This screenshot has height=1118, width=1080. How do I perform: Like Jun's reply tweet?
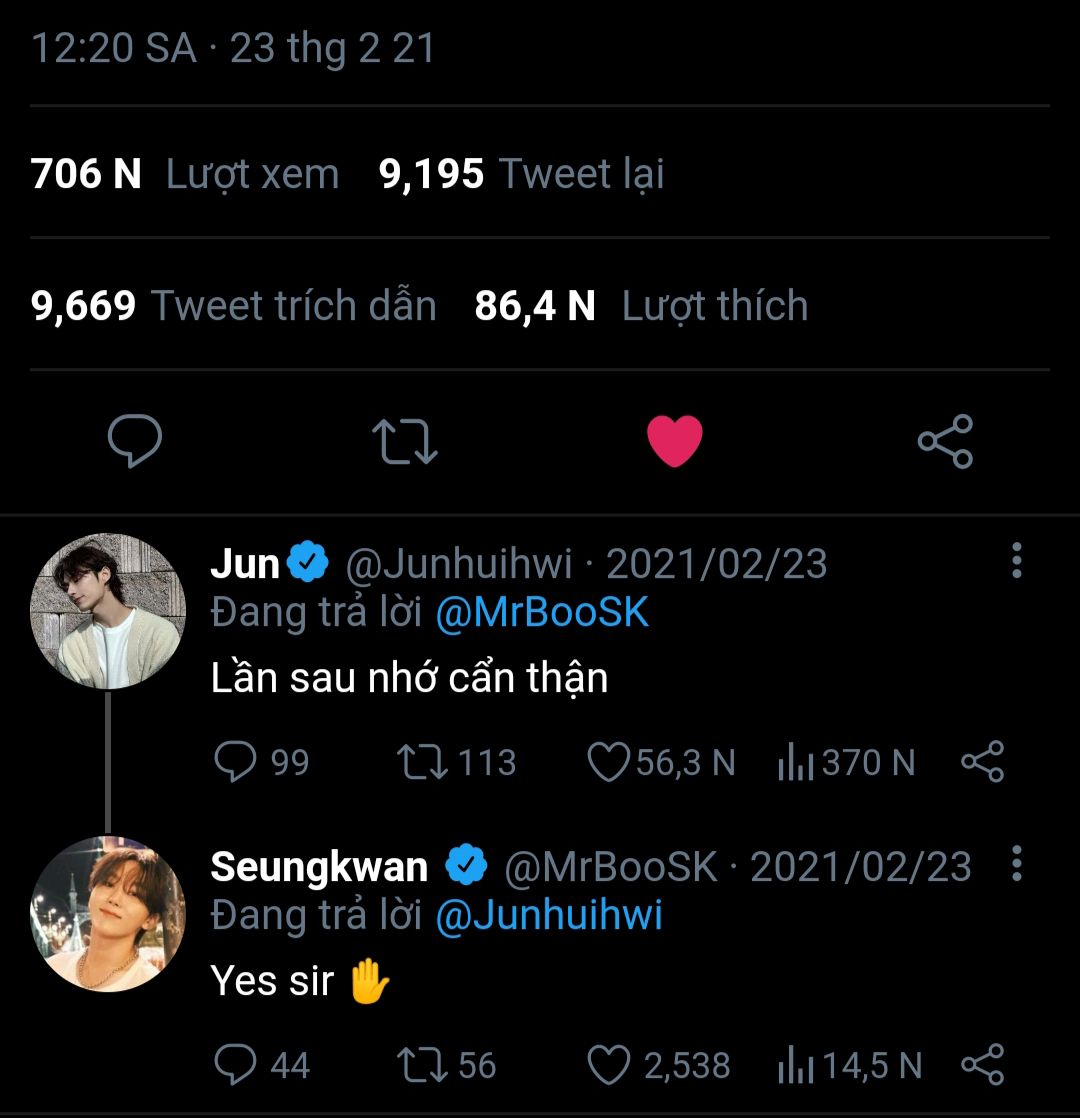coord(607,763)
